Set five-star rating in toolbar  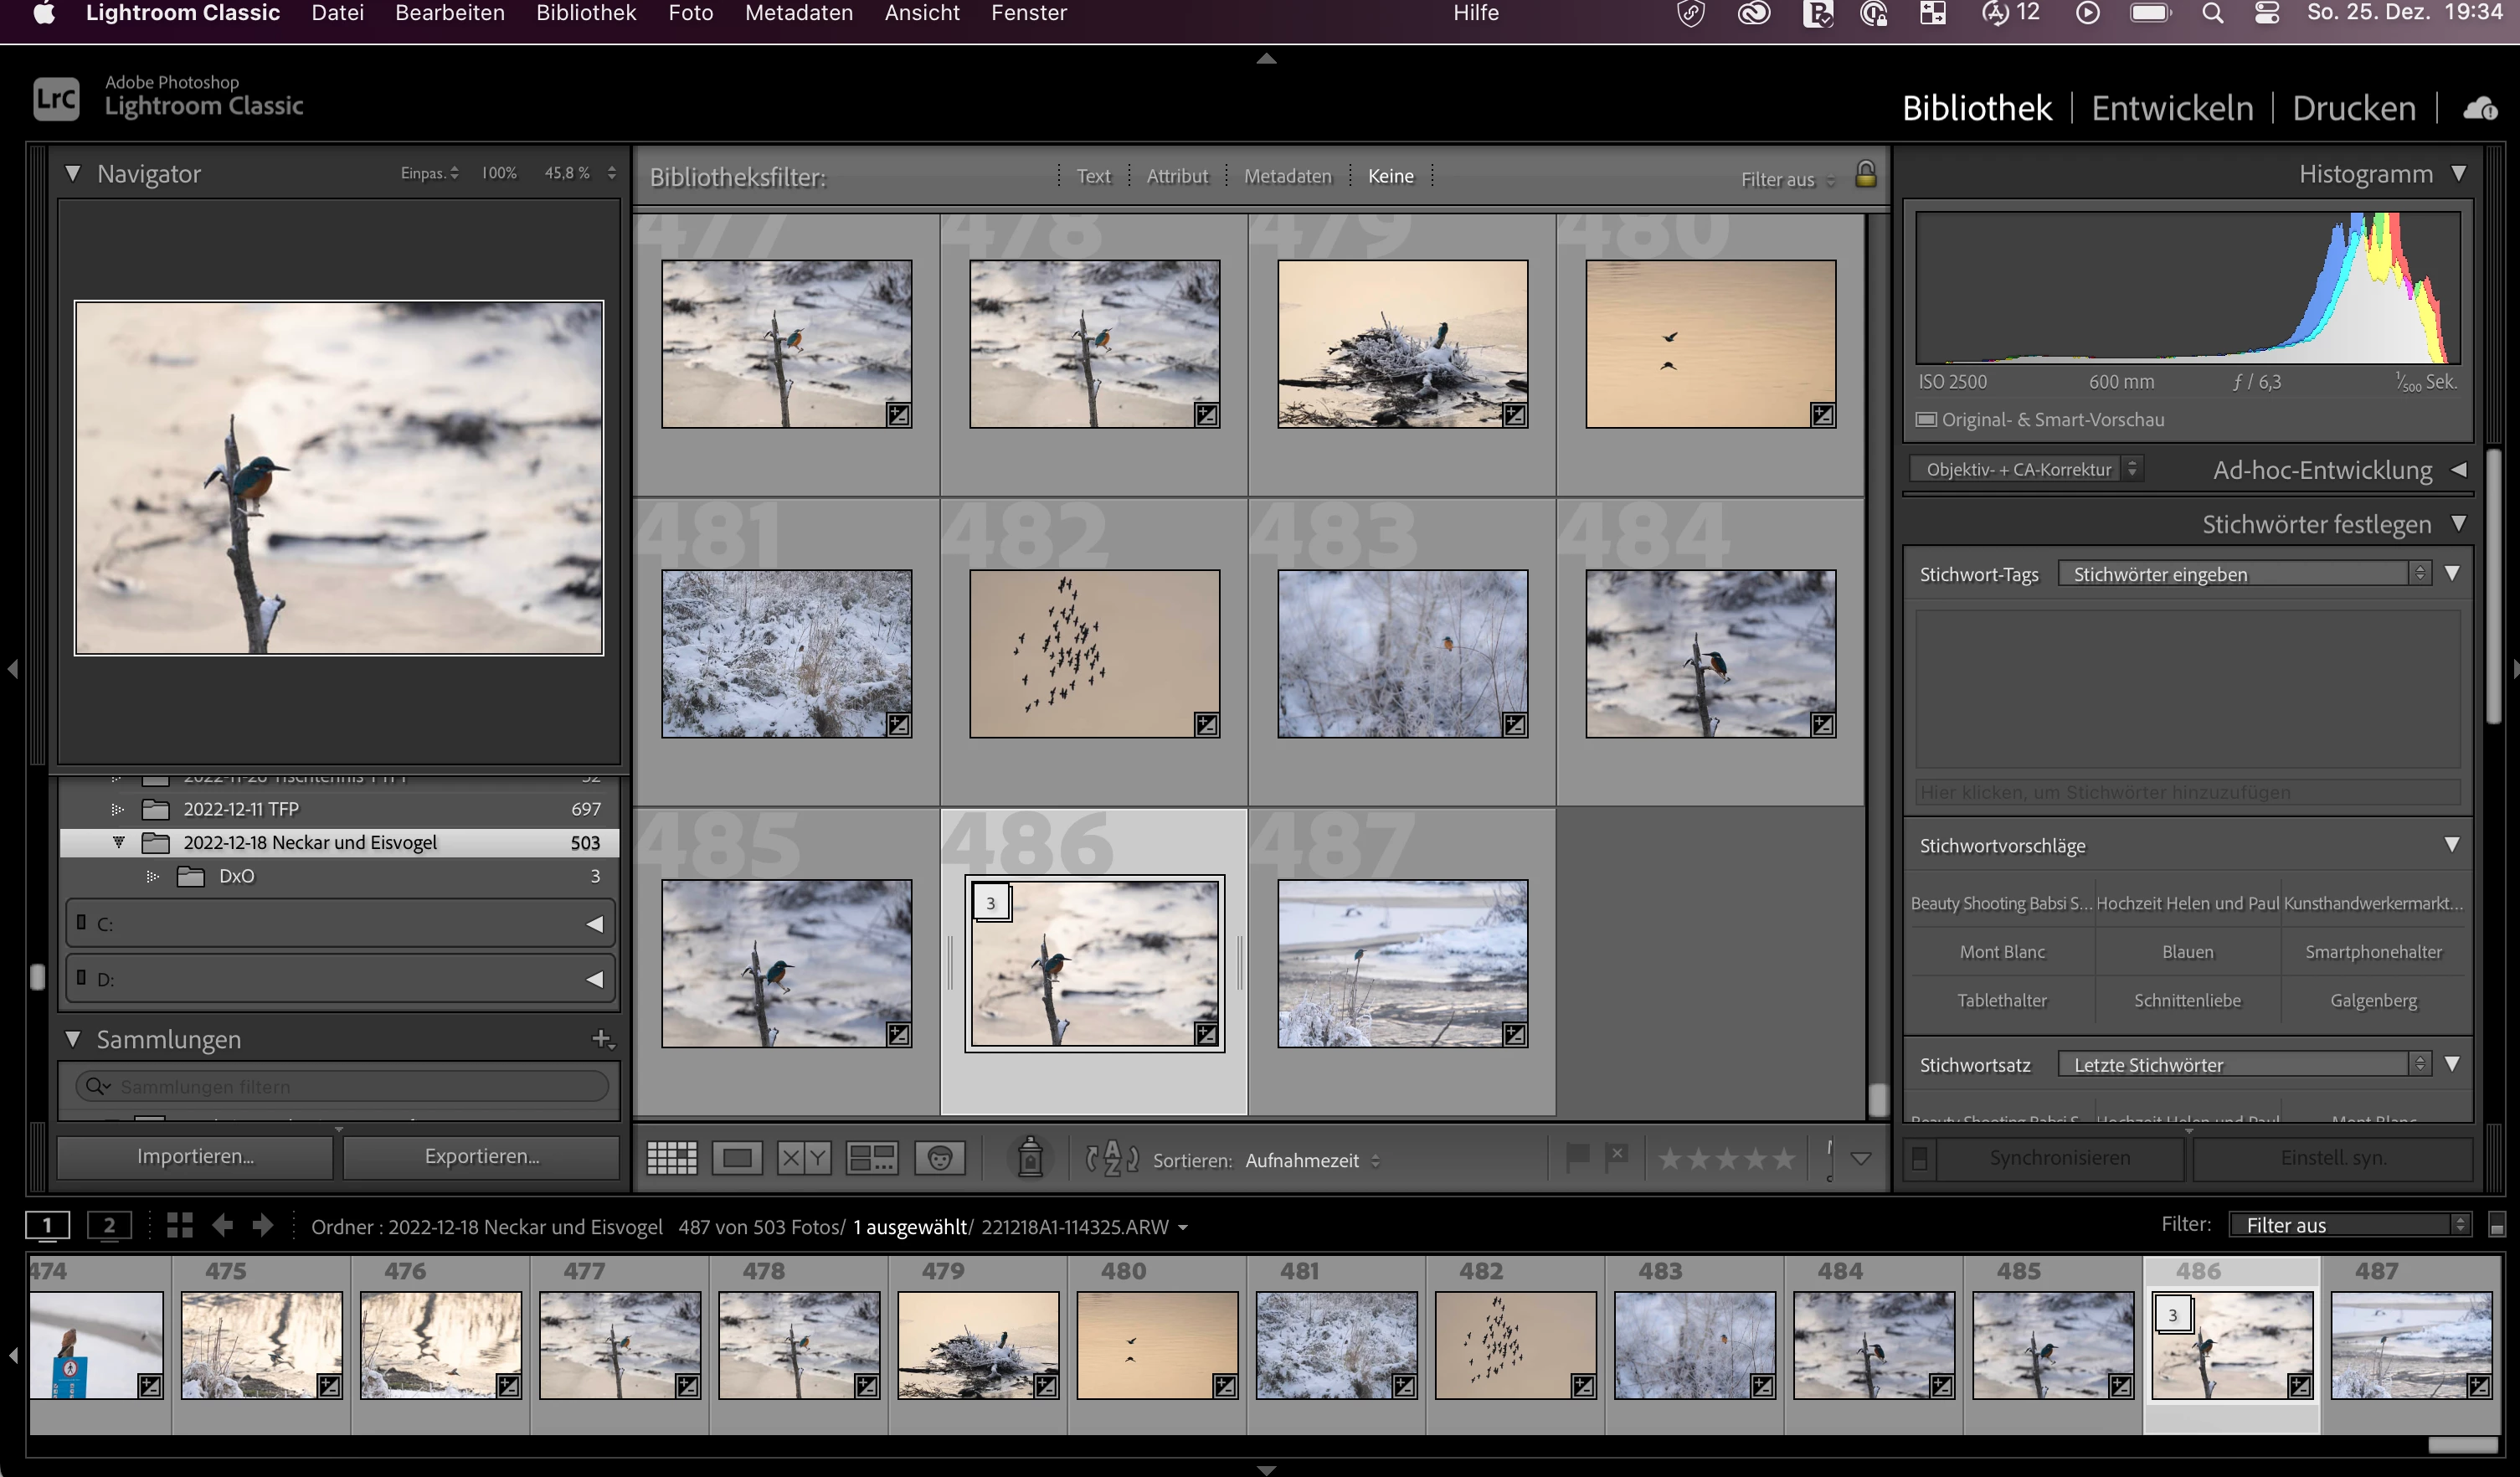click(1783, 1159)
